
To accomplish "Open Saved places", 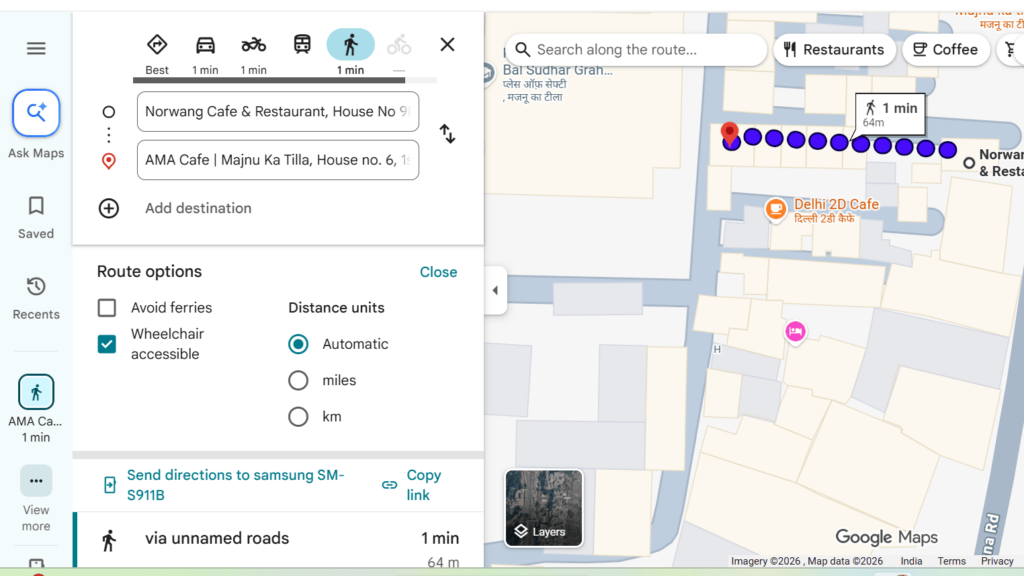I will tap(36, 218).
